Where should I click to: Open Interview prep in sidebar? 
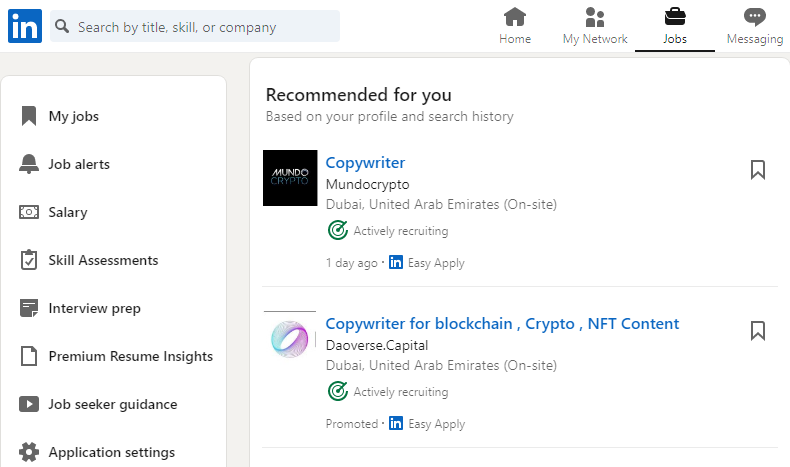tap(94, 308)
